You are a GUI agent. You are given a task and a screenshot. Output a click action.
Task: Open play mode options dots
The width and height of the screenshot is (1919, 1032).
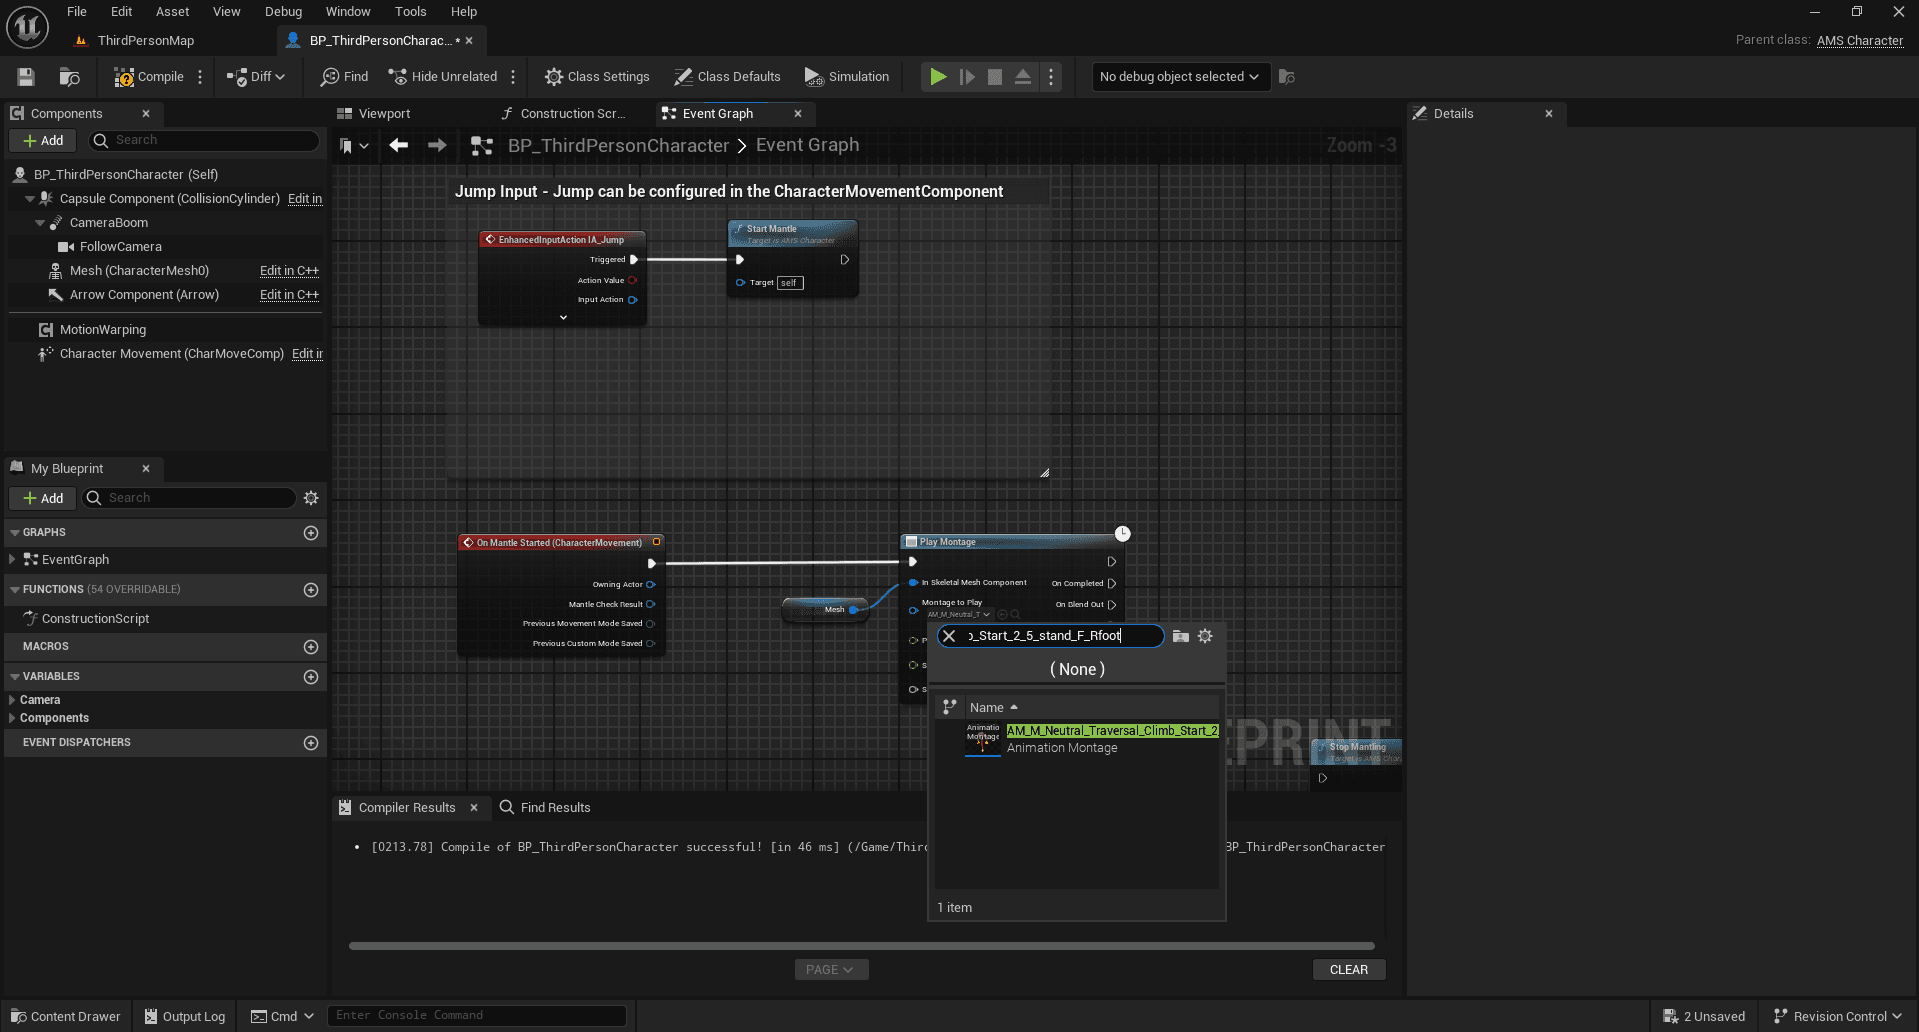click(1051, 77)
